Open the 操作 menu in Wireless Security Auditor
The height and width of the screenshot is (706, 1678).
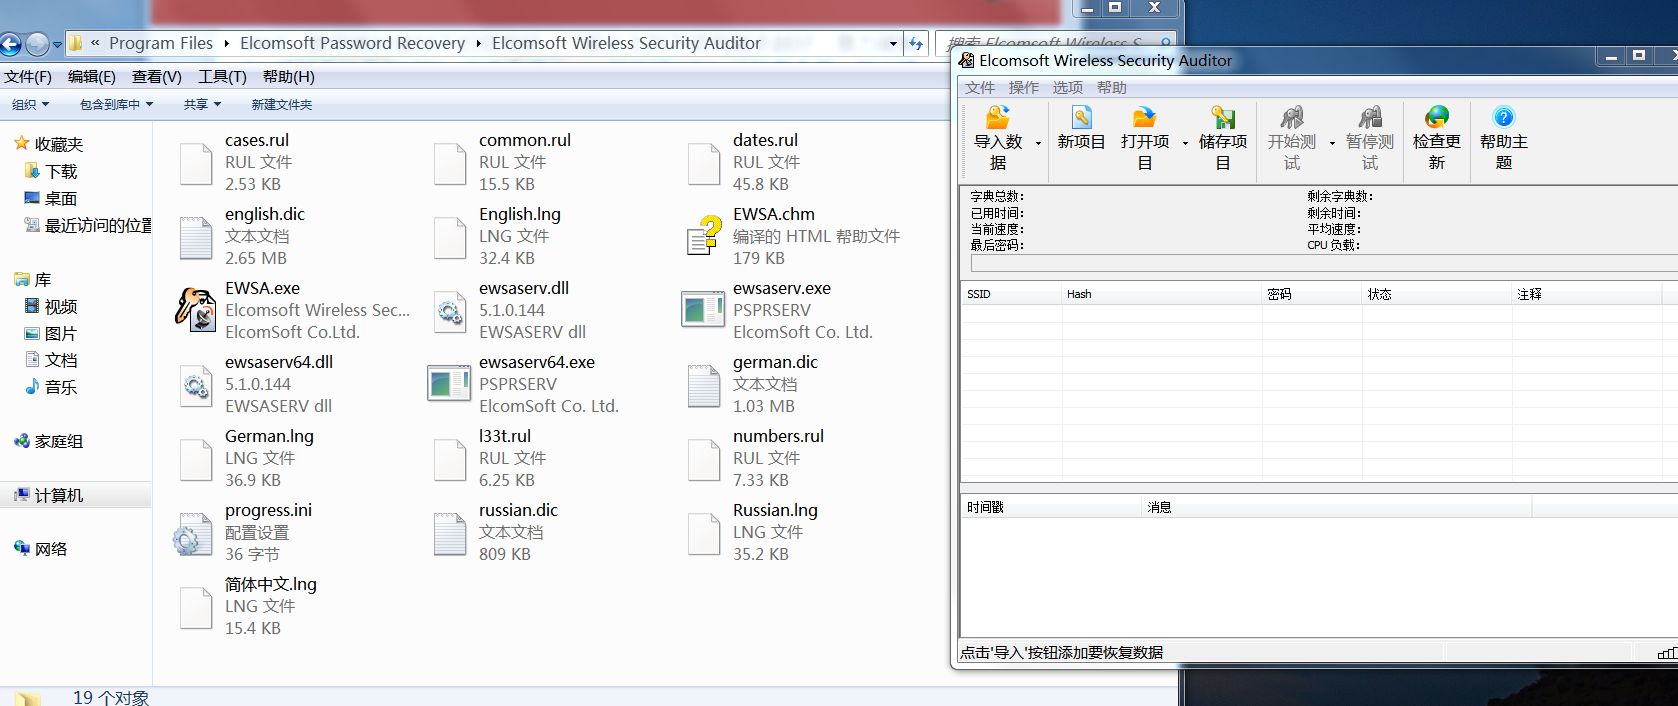[1024, 88]
